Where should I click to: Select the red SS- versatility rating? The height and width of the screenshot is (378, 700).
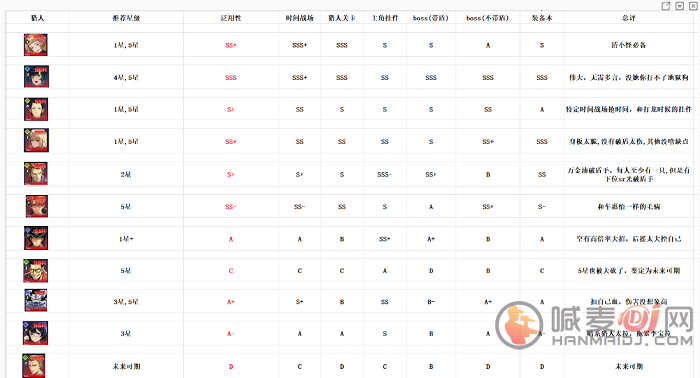(231, 207)
